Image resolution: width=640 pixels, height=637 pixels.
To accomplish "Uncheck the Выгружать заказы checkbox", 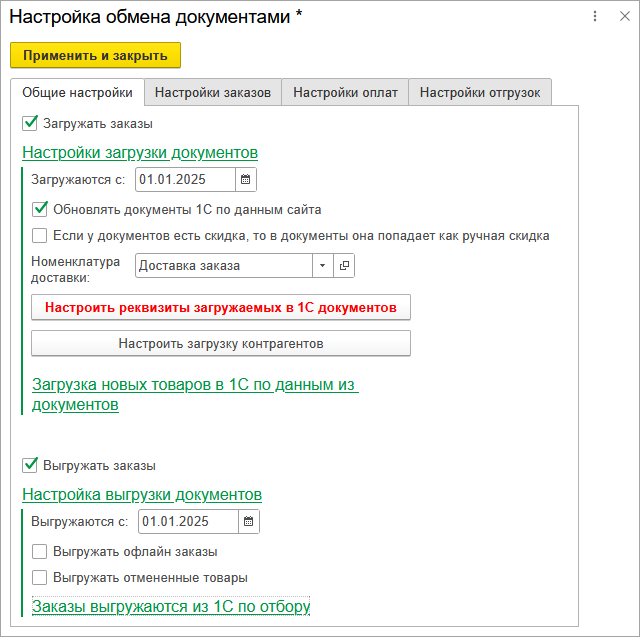I will (x=30, y=465).
